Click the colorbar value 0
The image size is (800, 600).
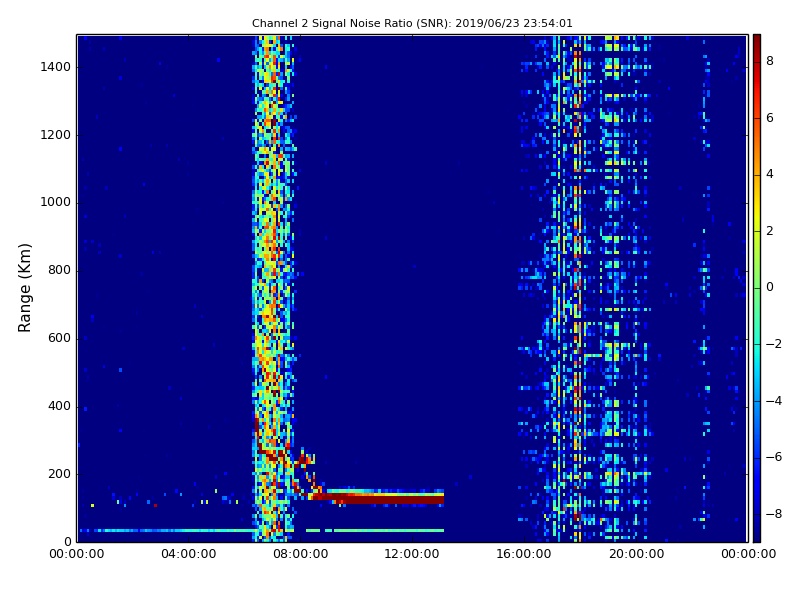click(770, 287)
